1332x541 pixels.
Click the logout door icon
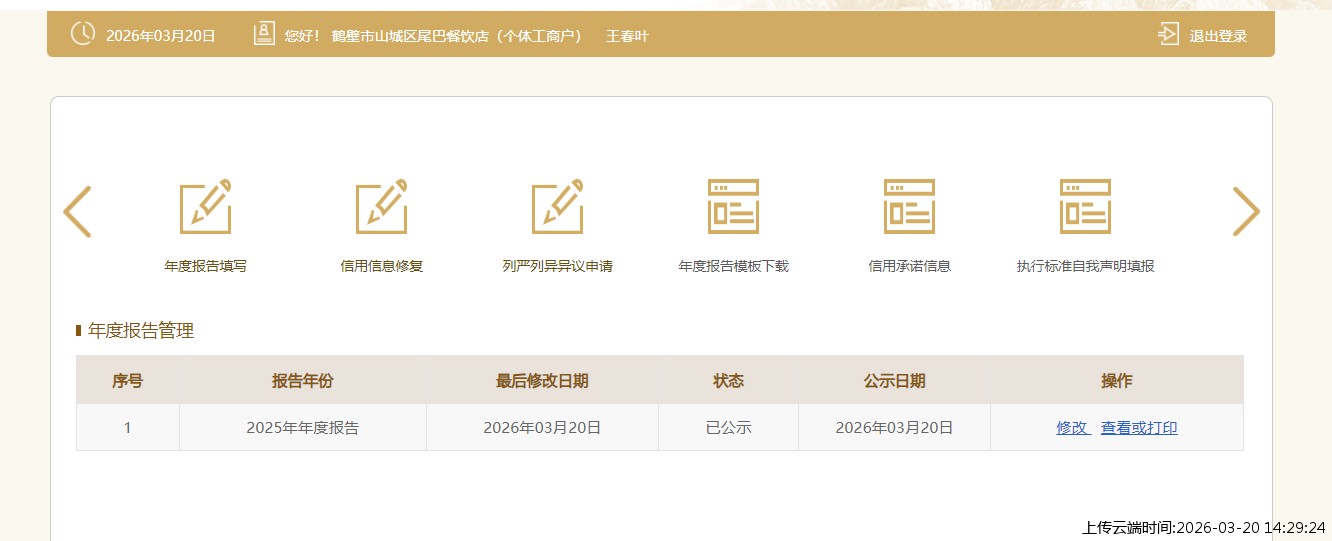1168,35
